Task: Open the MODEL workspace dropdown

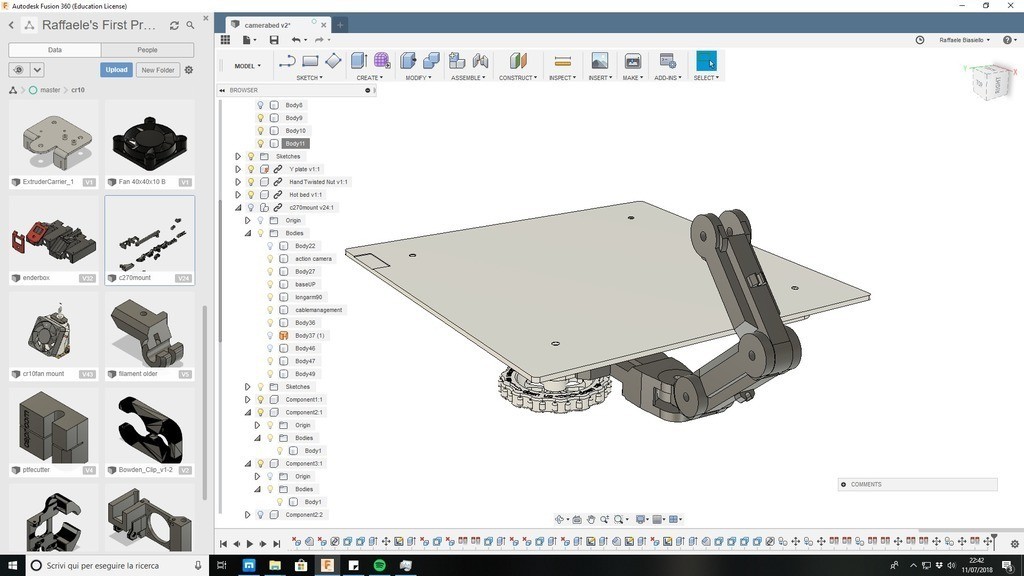Action: coord(247,66)
